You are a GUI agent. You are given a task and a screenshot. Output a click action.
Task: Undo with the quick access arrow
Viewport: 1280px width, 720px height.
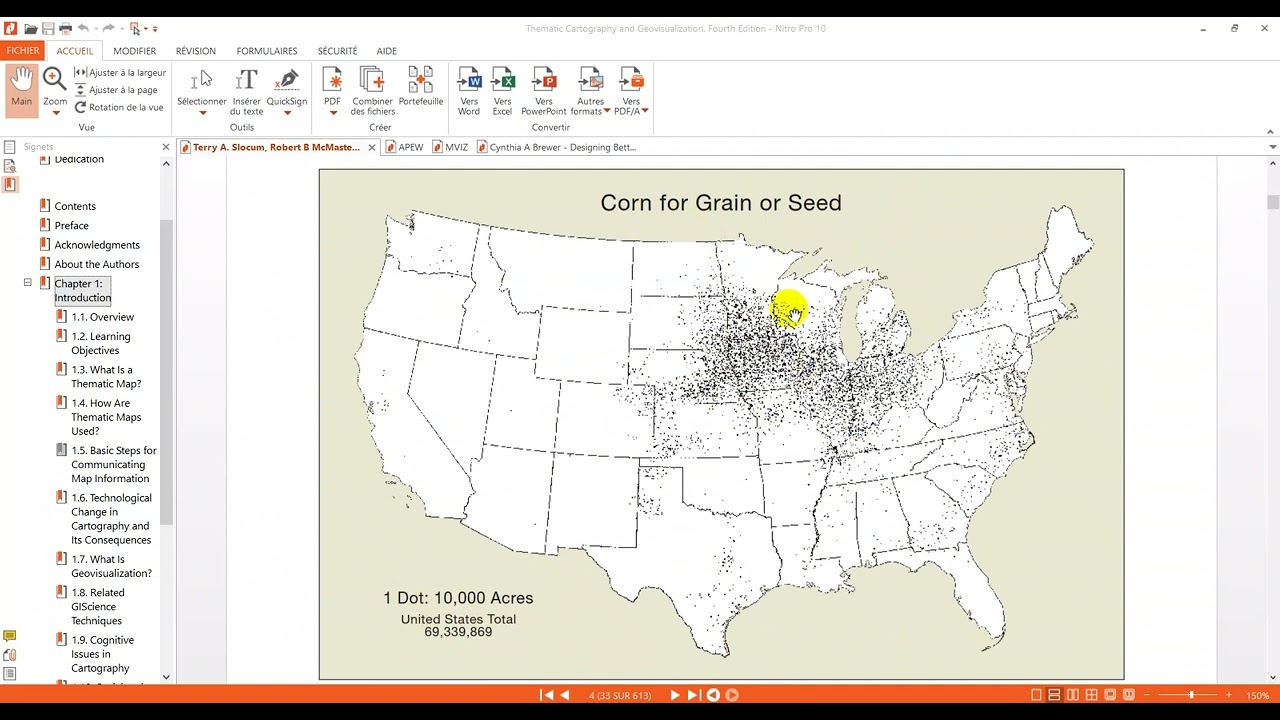click(84, 29)
